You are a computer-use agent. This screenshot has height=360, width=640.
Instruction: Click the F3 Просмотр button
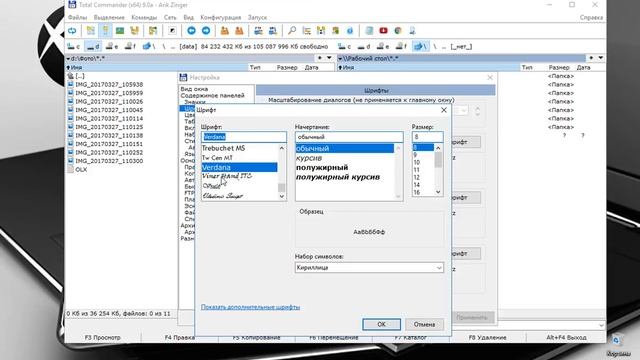[x=102, y=338]
